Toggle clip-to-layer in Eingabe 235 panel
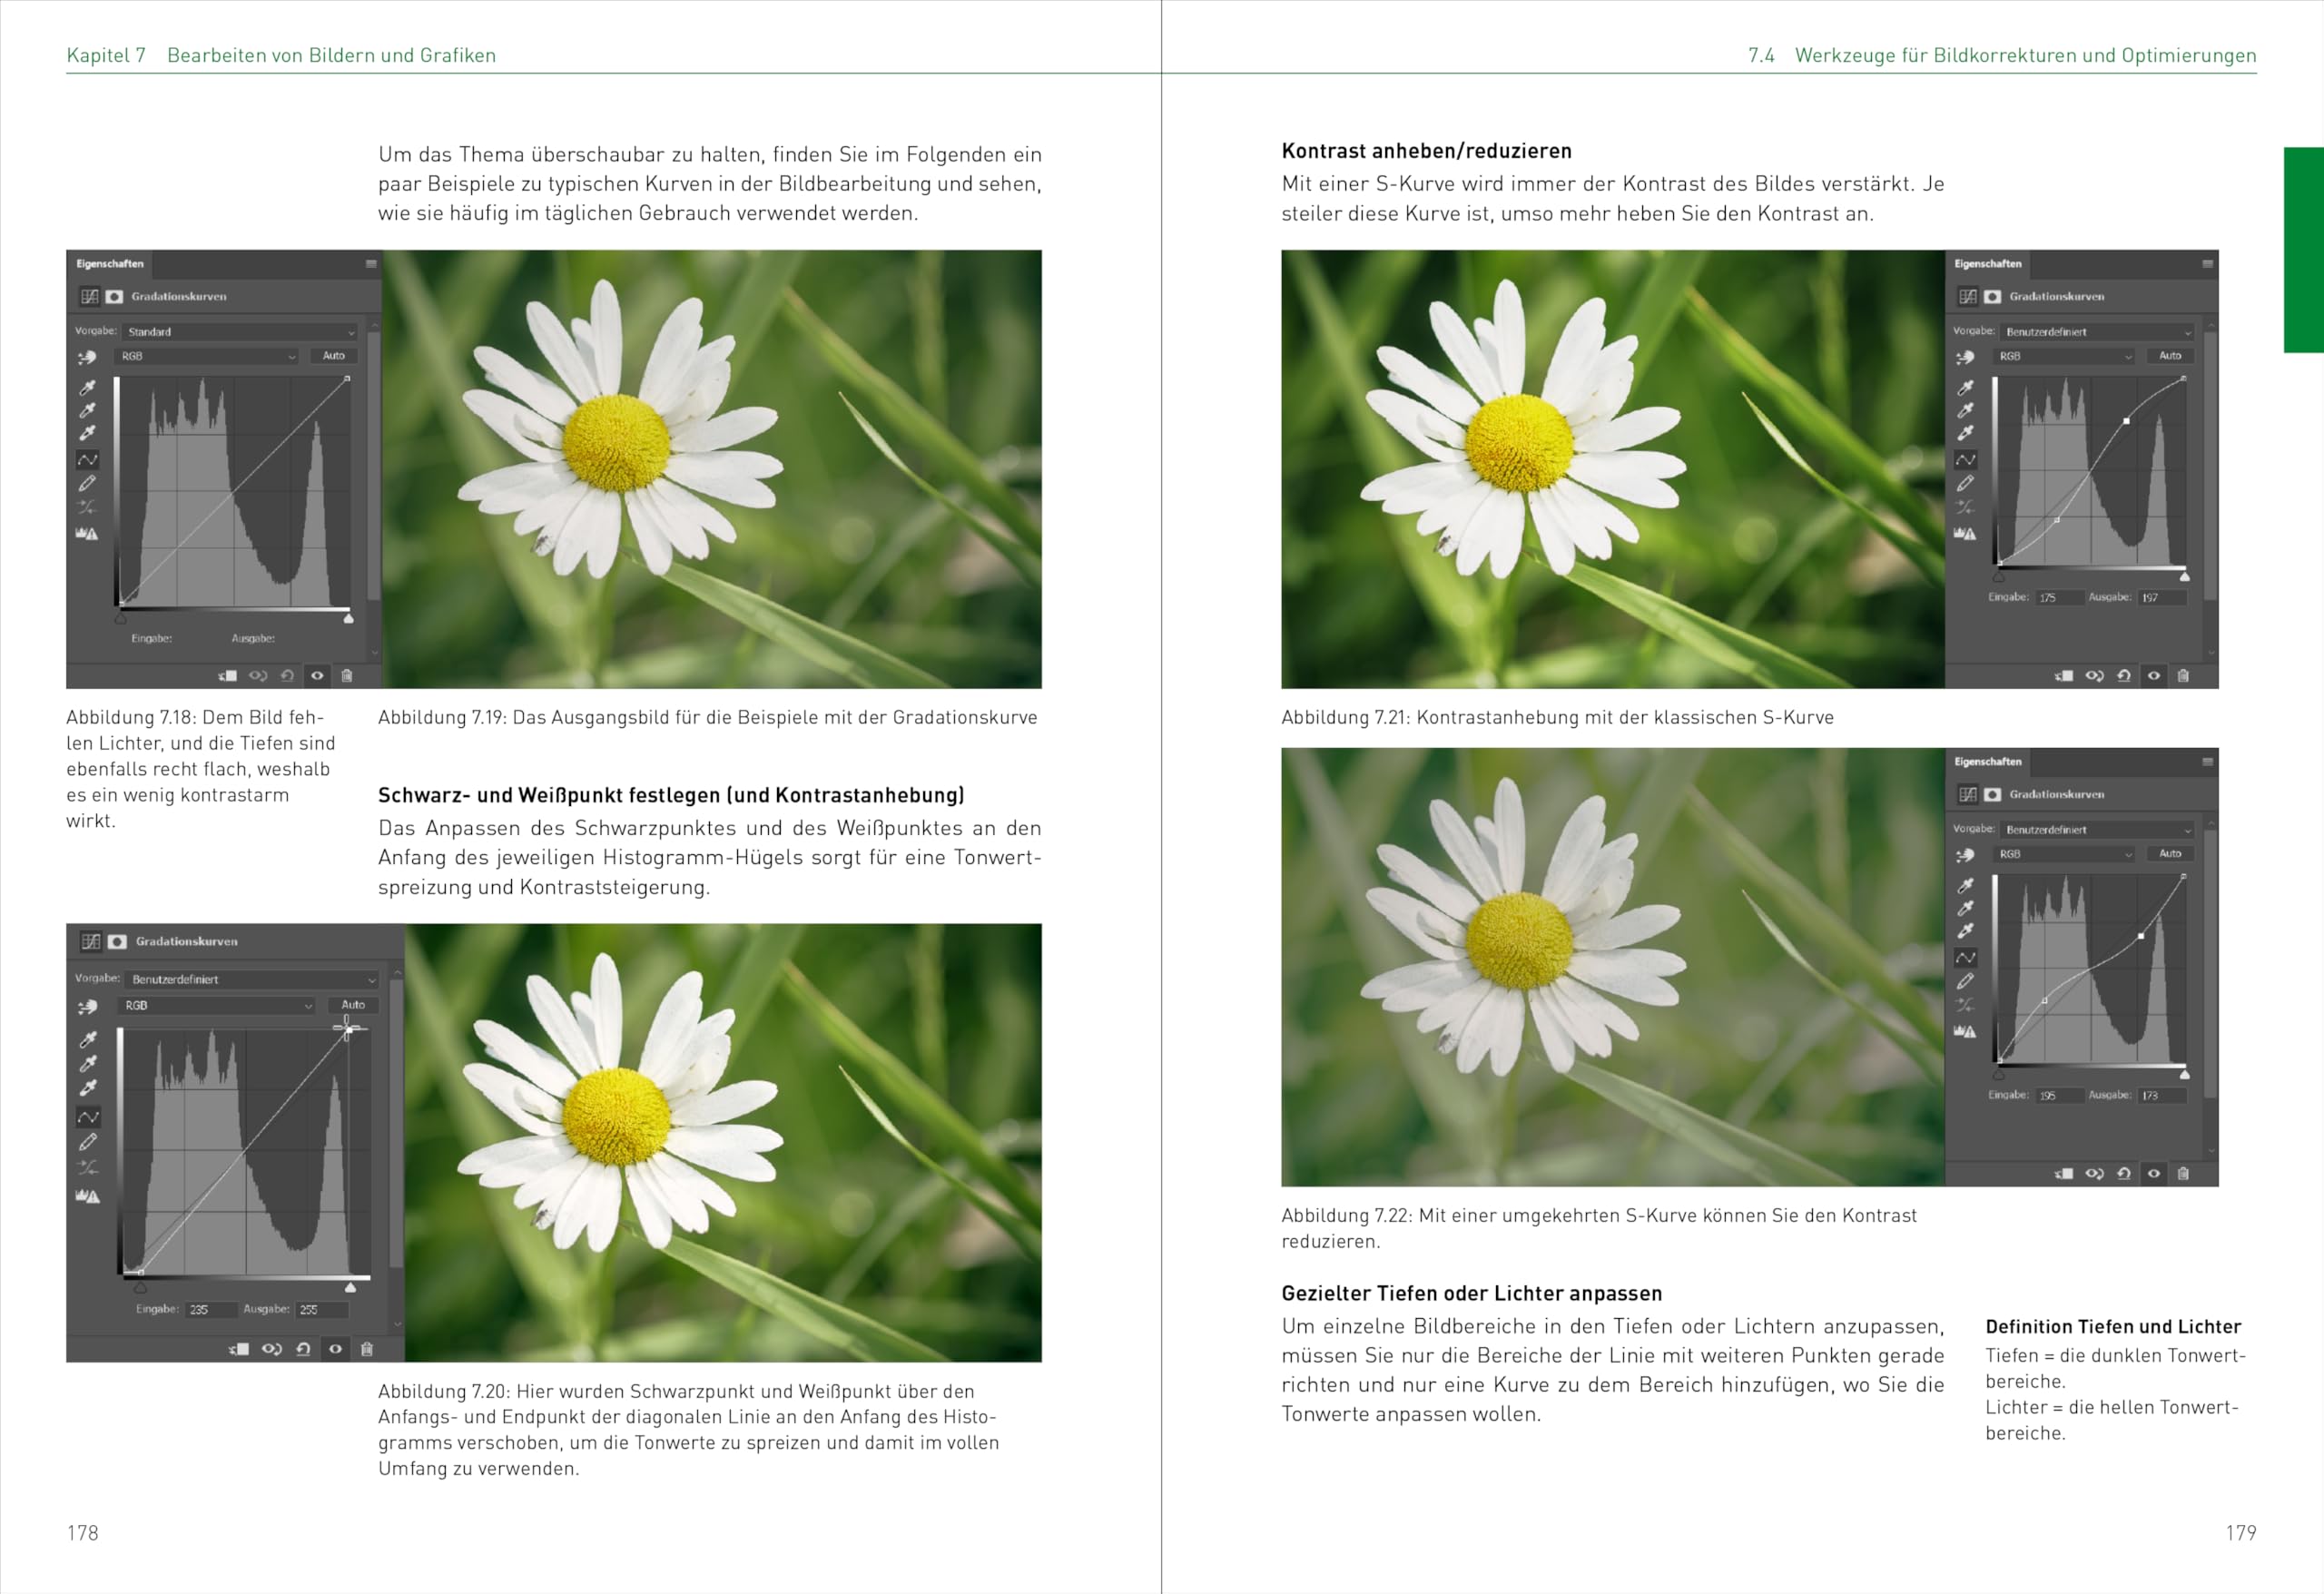The width and height of the screenshot is (2324, 1594). tap(239, 1348)
